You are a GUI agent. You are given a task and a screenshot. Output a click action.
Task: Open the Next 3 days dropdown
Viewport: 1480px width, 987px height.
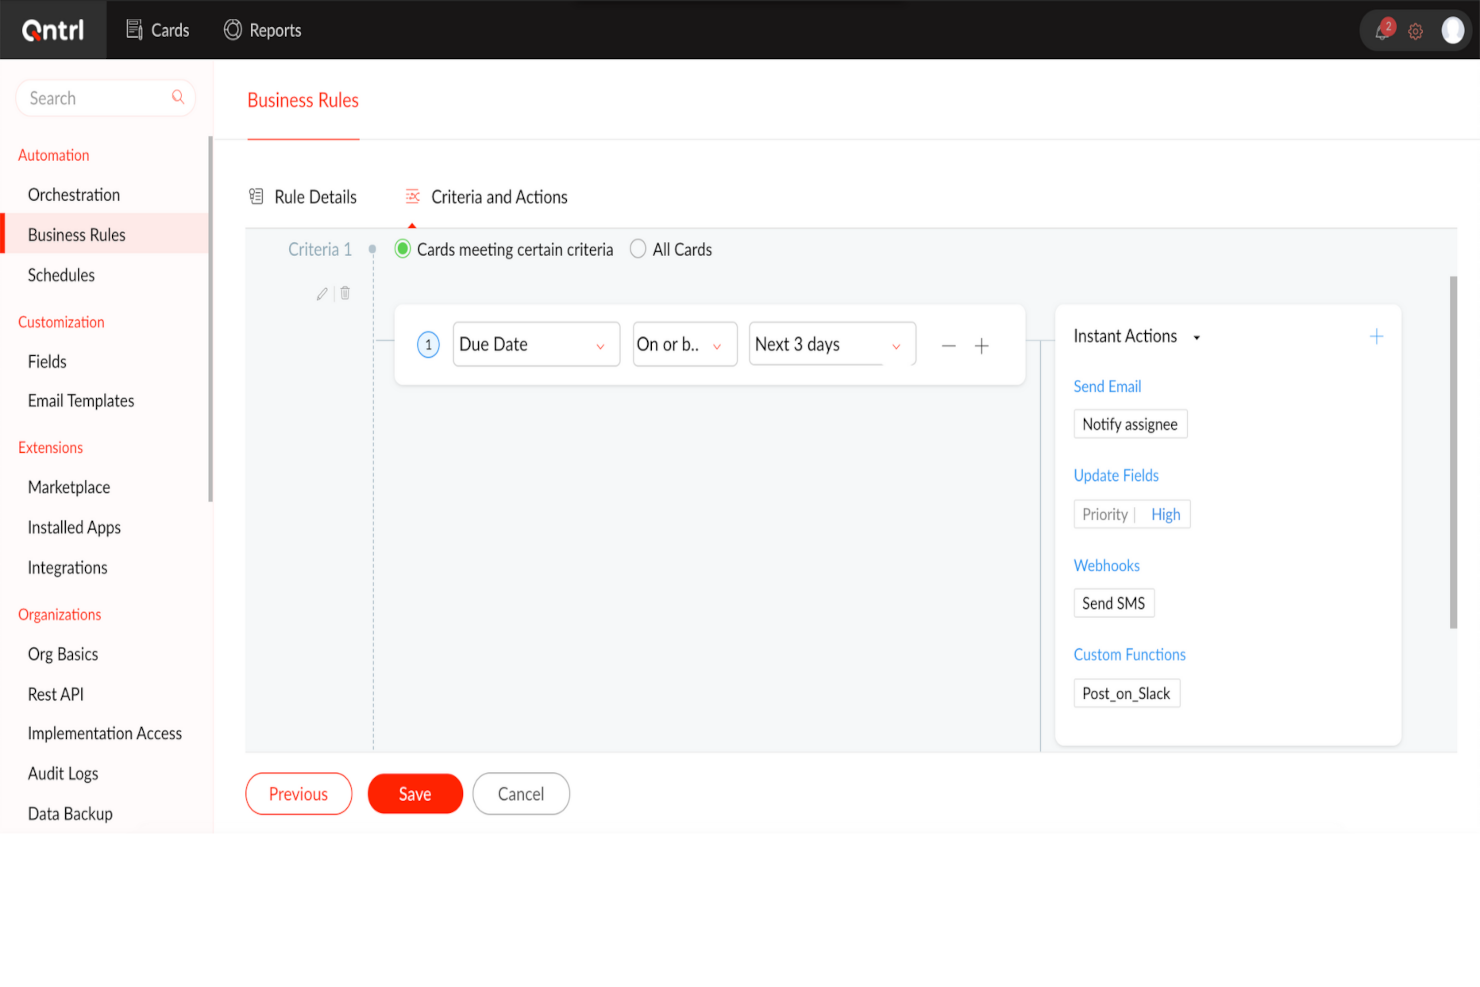click(x=832, y=344)
